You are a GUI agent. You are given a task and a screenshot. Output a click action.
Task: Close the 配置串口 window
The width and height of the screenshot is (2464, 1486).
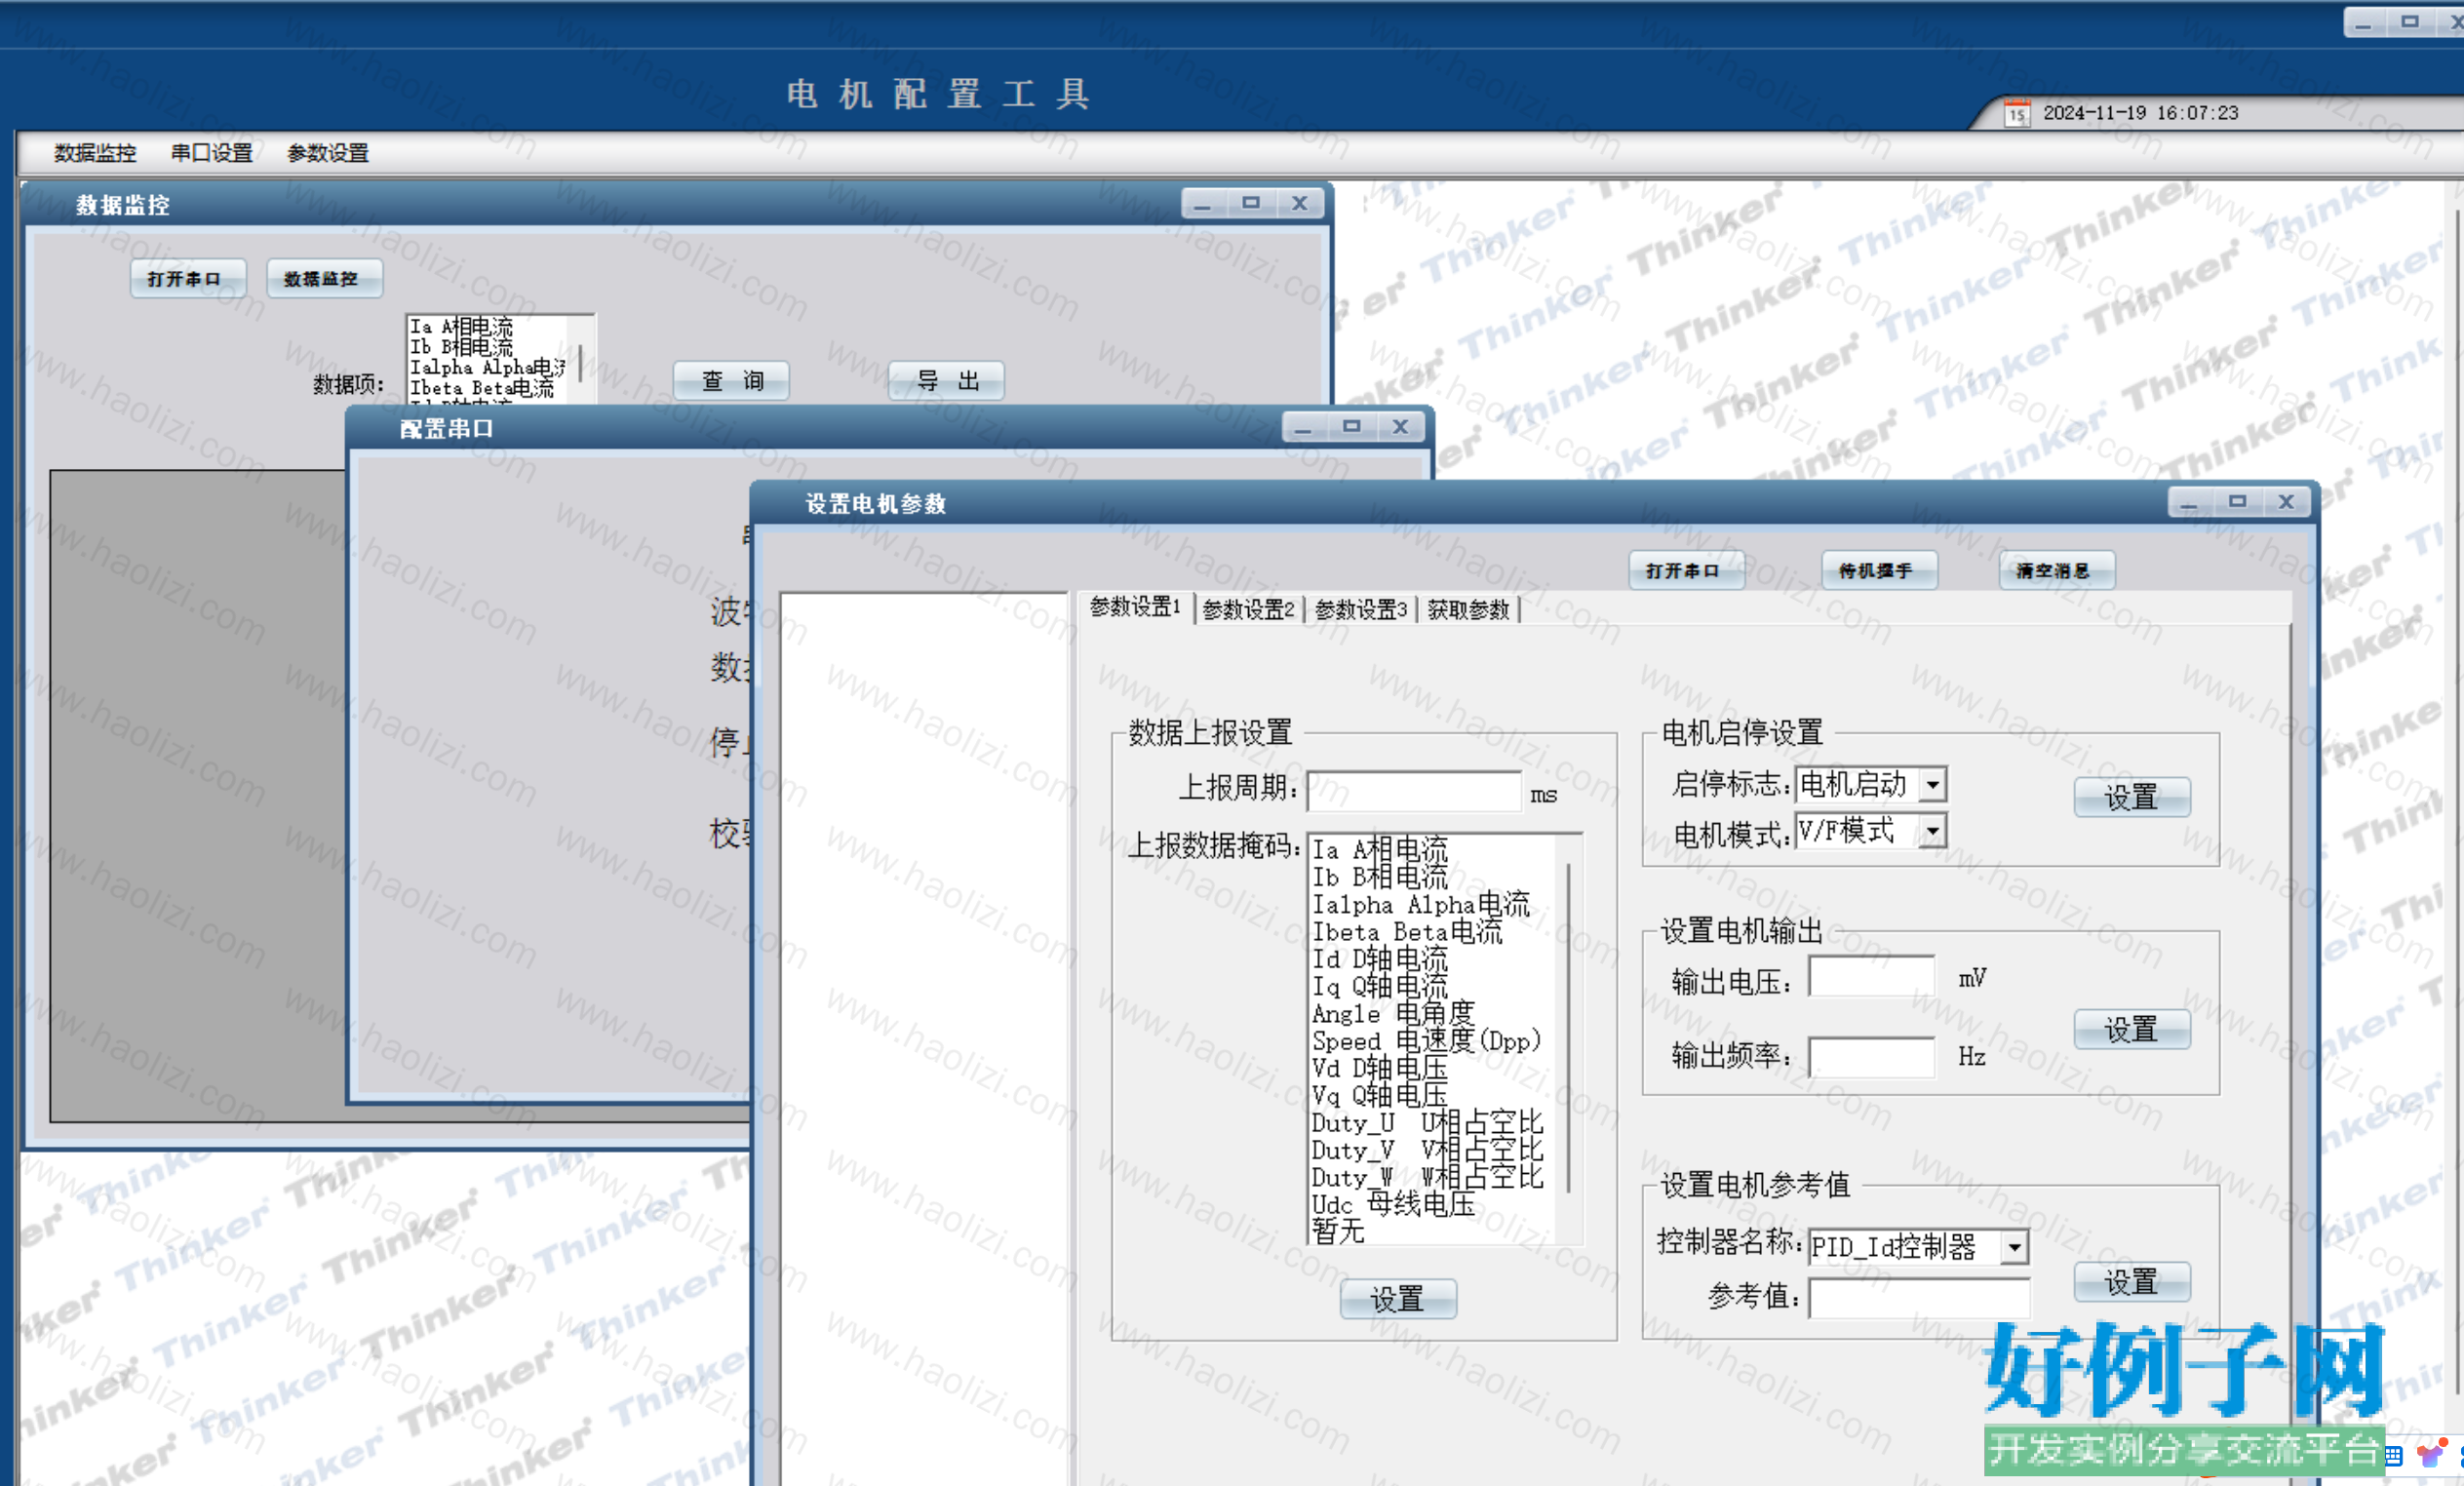pos(1400,426)
